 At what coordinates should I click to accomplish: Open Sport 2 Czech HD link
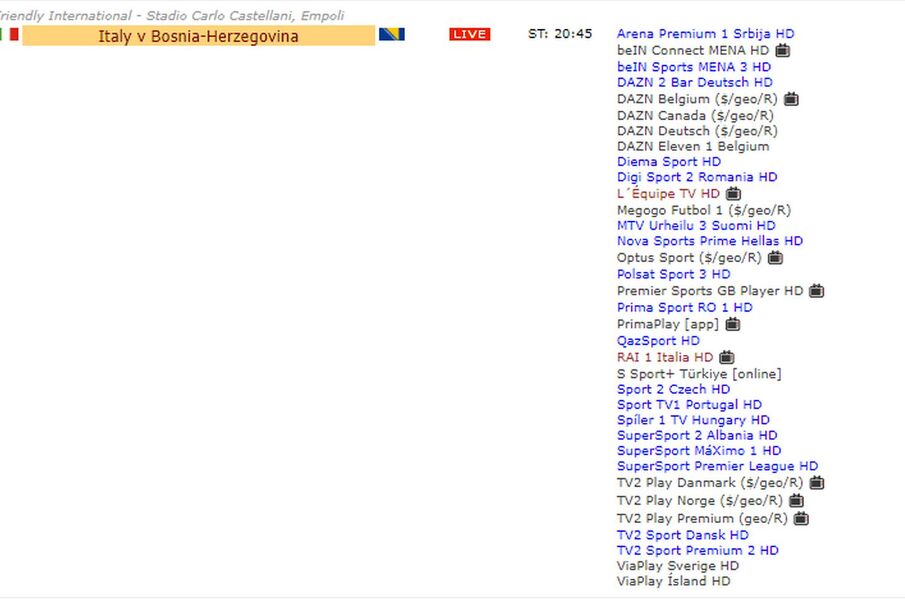pyautogui.click(x=673, y=389)
